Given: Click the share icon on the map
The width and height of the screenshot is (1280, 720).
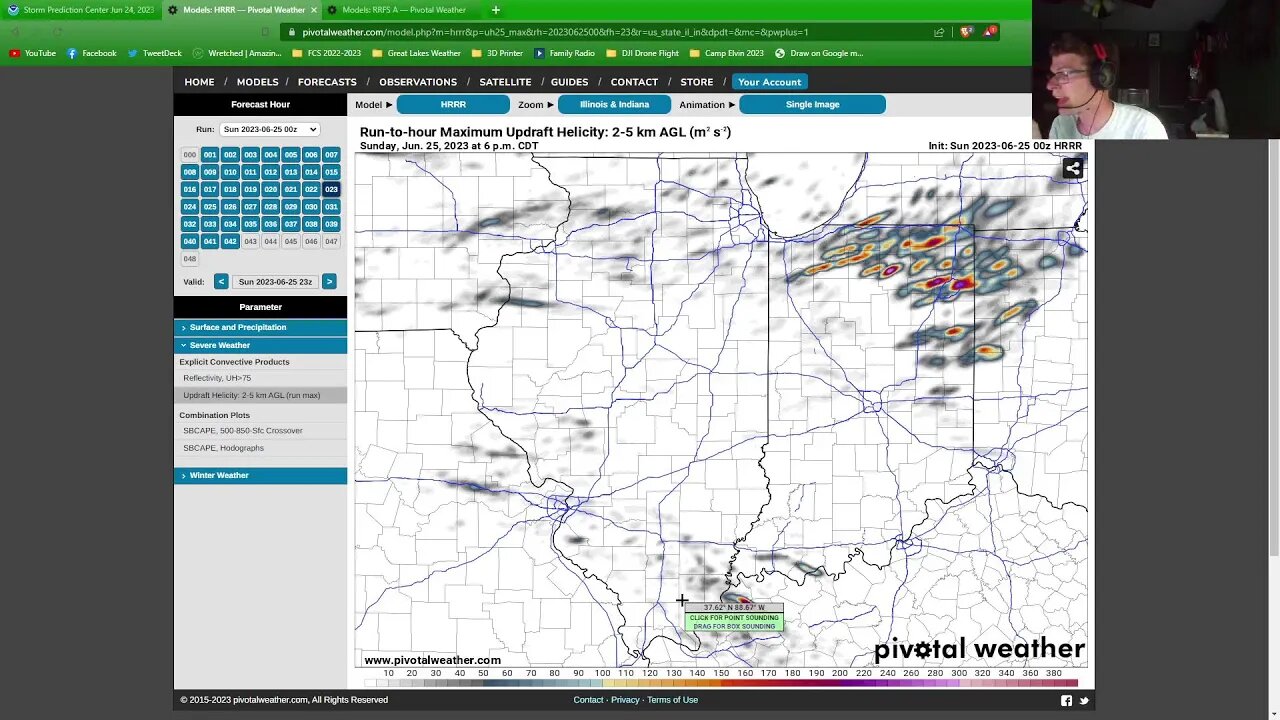Looking at the screenshot, I should tap(1072, 168).
